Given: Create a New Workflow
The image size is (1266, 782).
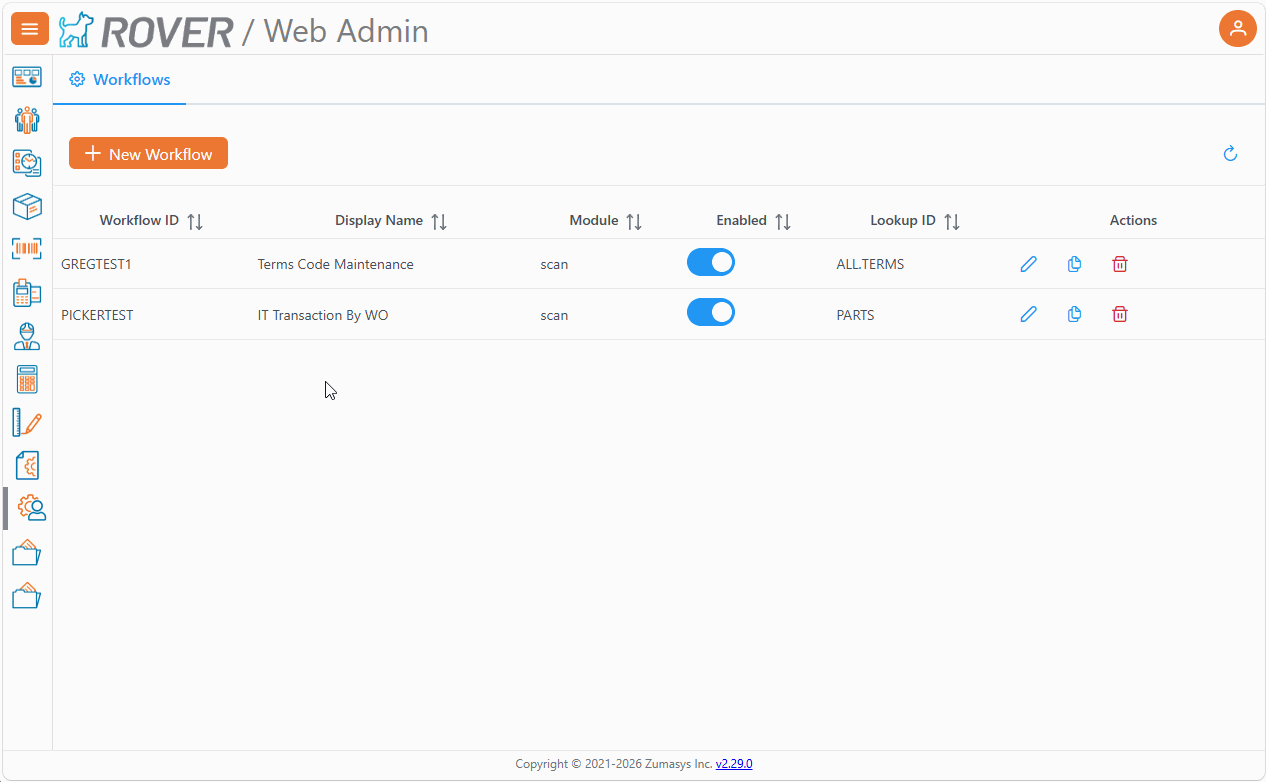Looking at the screenshot, I should 148,153.
